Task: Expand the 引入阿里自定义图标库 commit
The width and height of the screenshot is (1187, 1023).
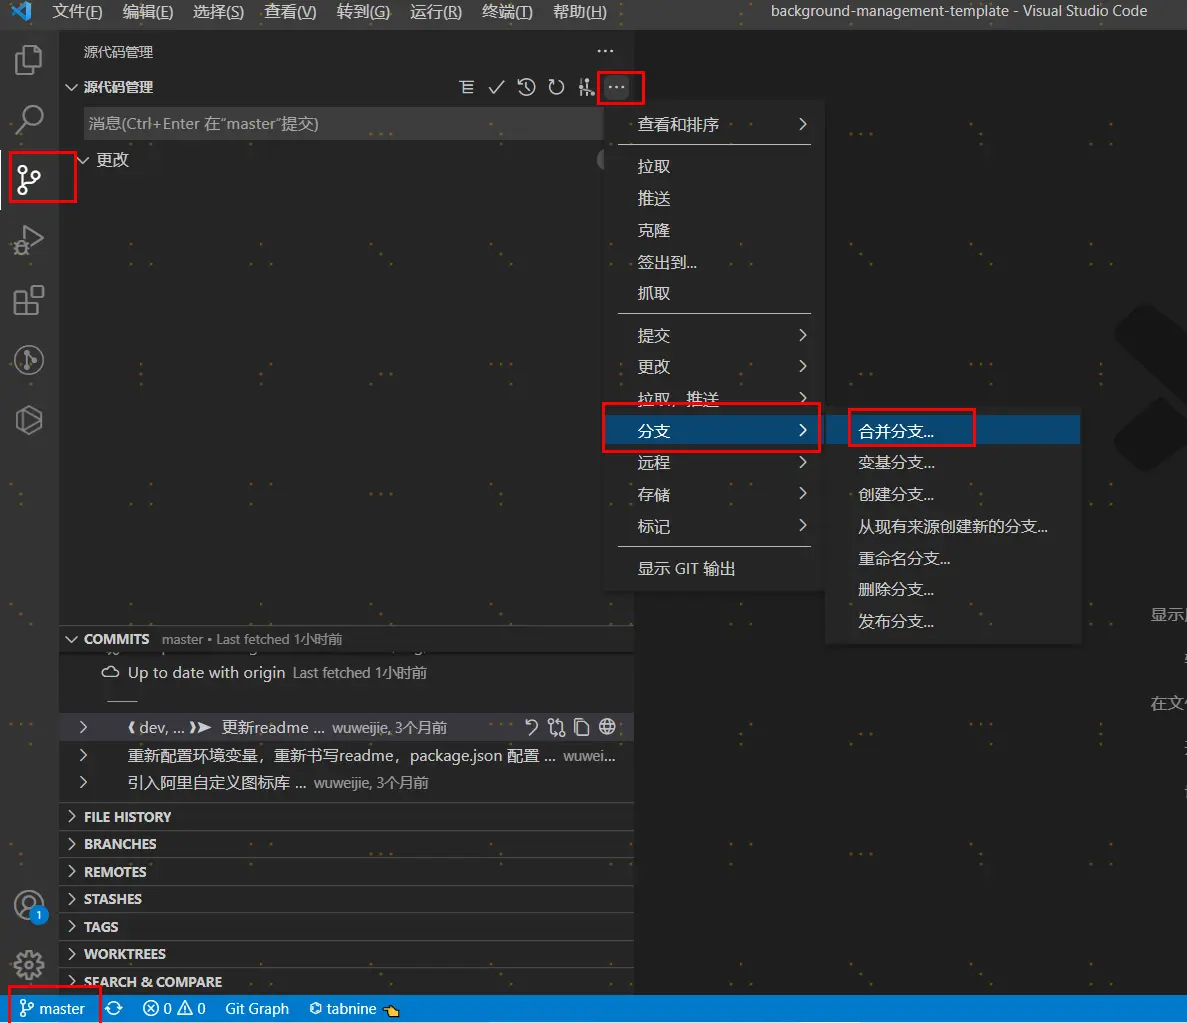Action: tap(83, 783)
